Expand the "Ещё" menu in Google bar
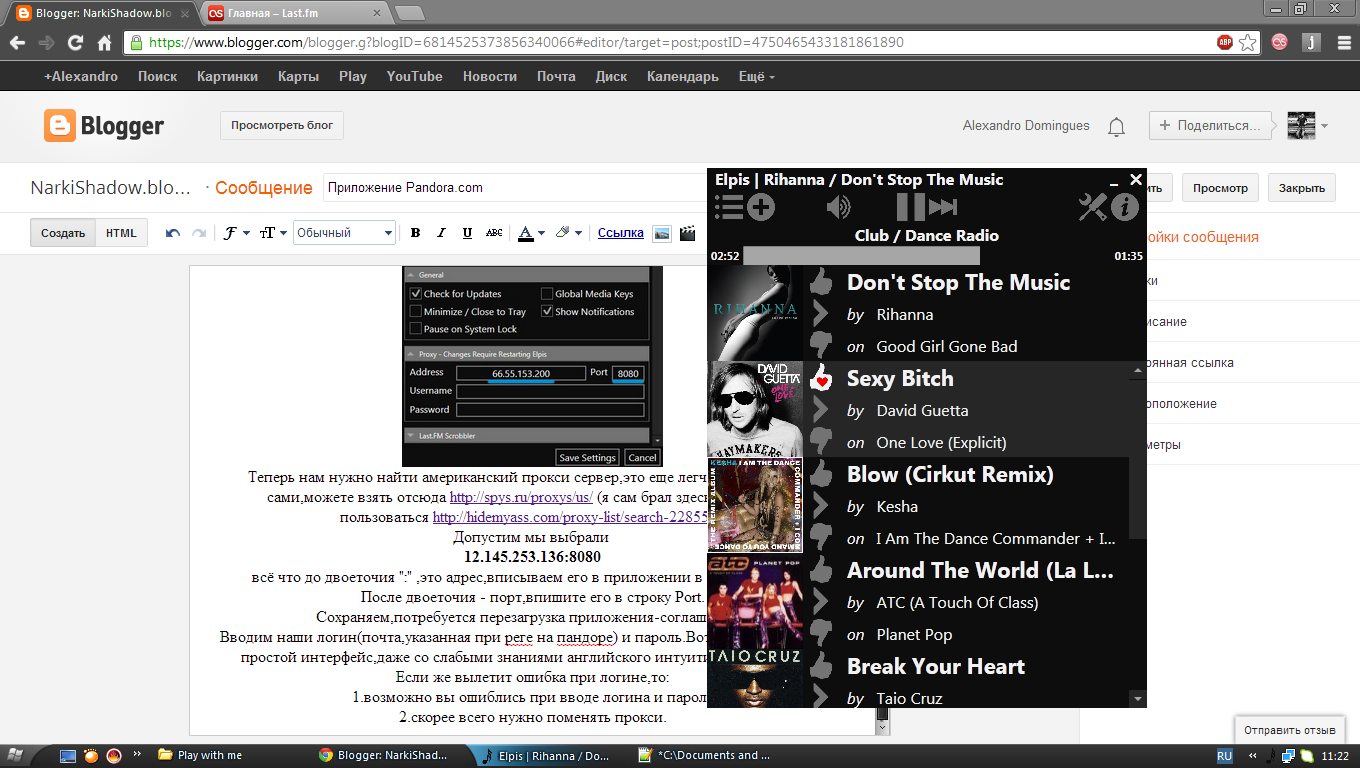Image resolution: width=1360 pixels, height=768 pixels. [756, 77]
